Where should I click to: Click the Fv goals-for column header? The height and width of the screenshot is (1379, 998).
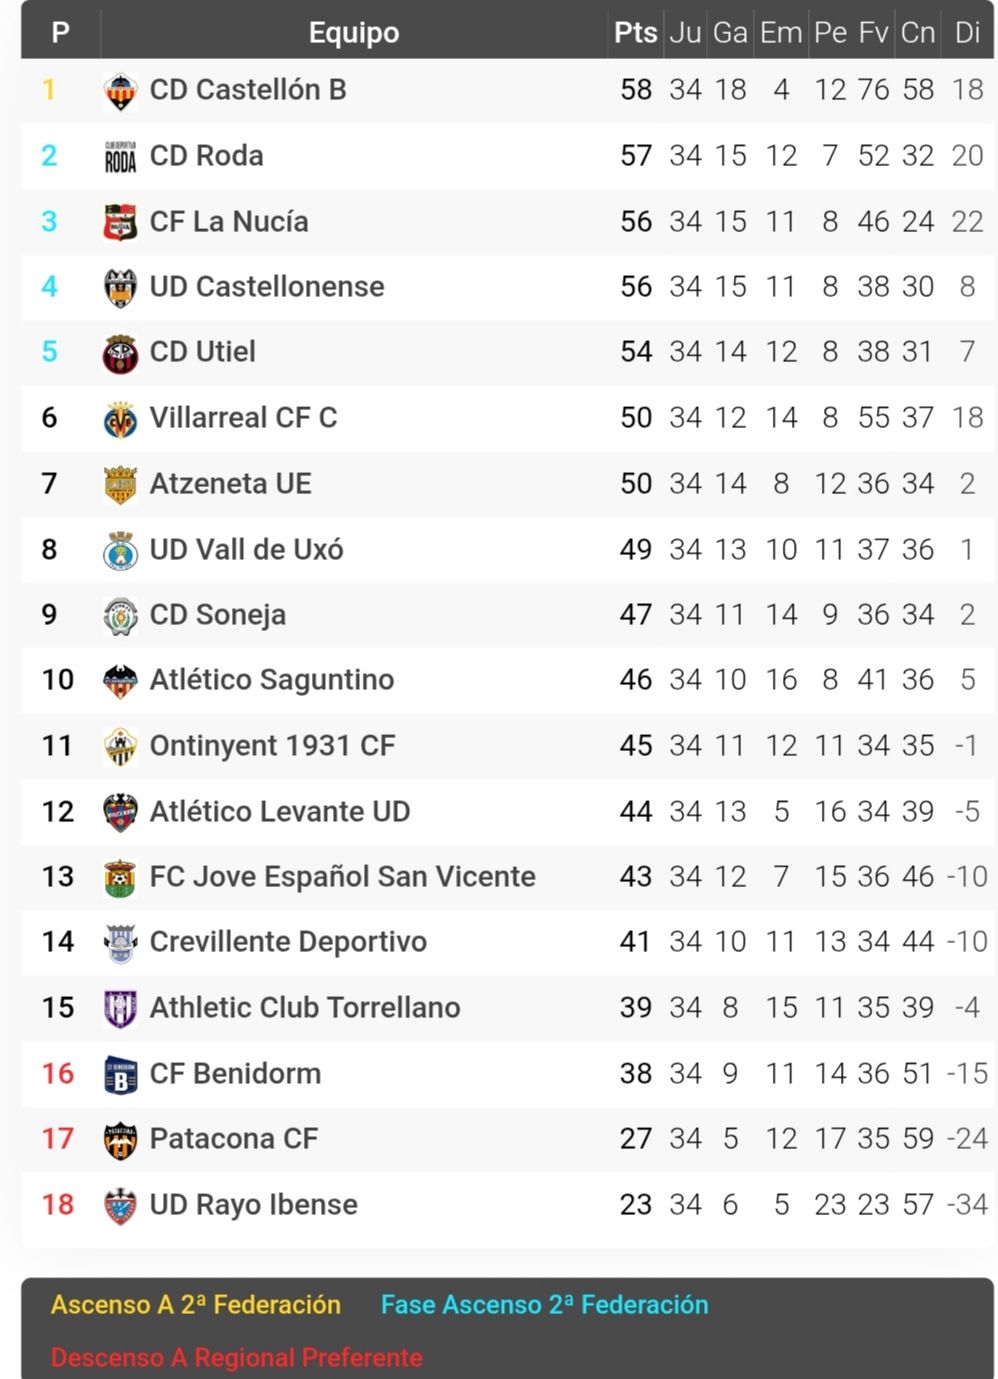pos(873,33)
